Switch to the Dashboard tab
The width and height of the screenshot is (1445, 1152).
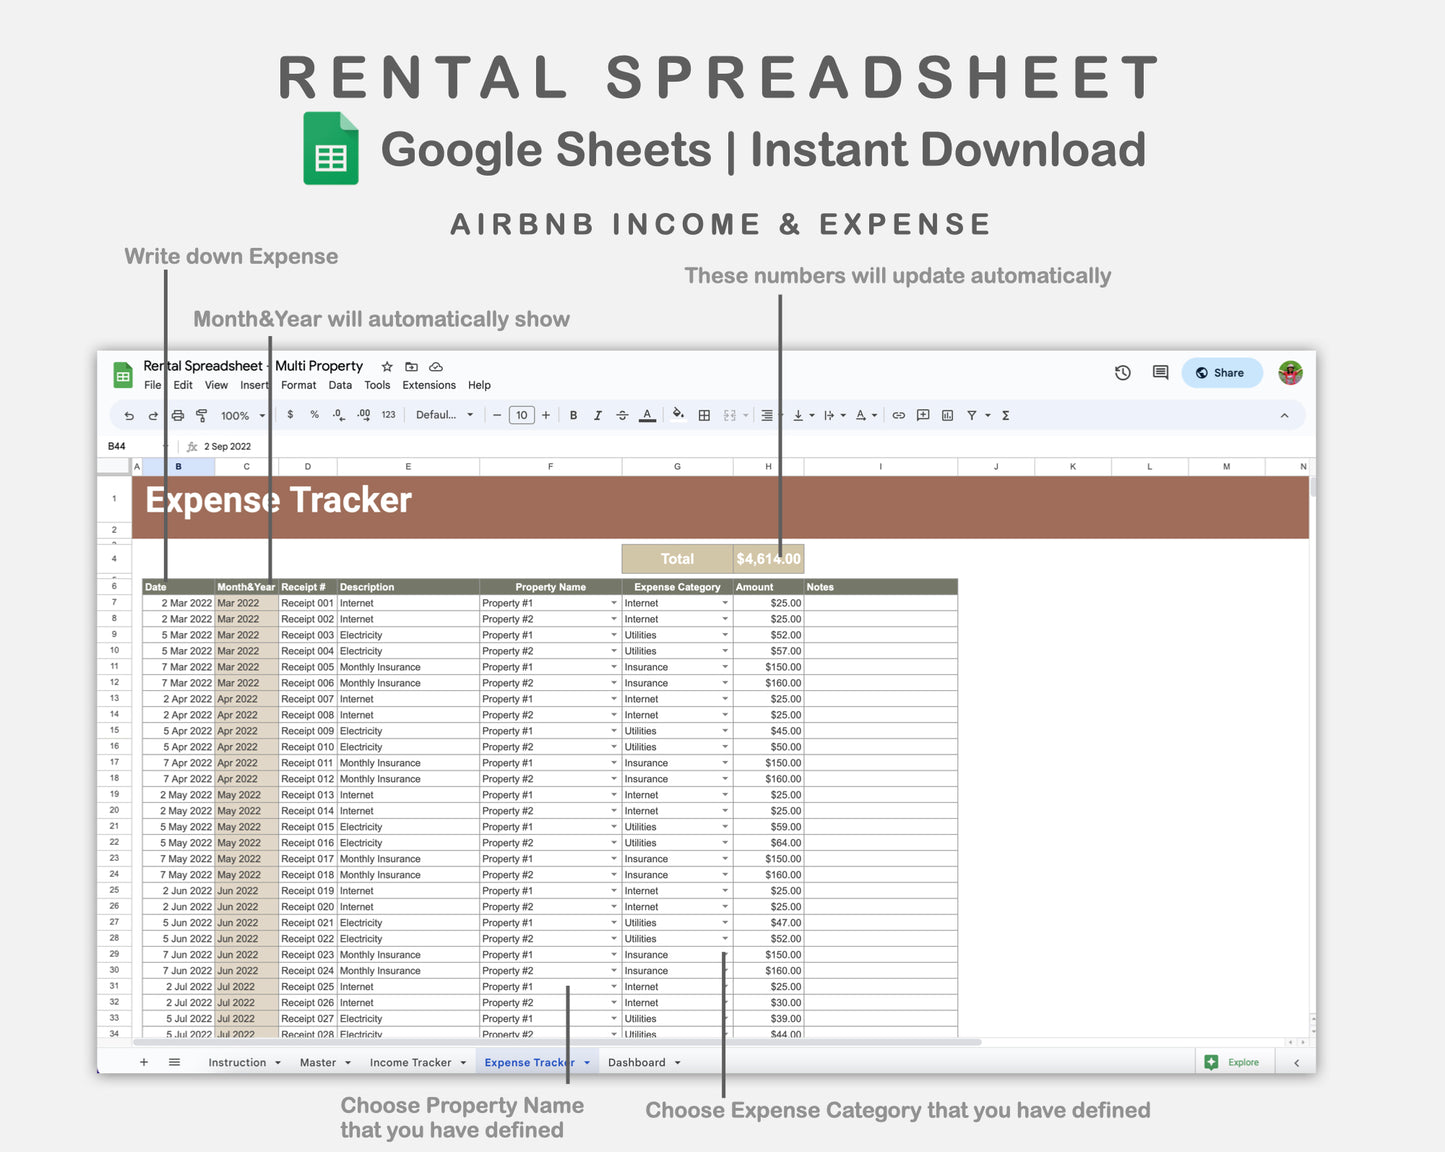(638, 1062)
